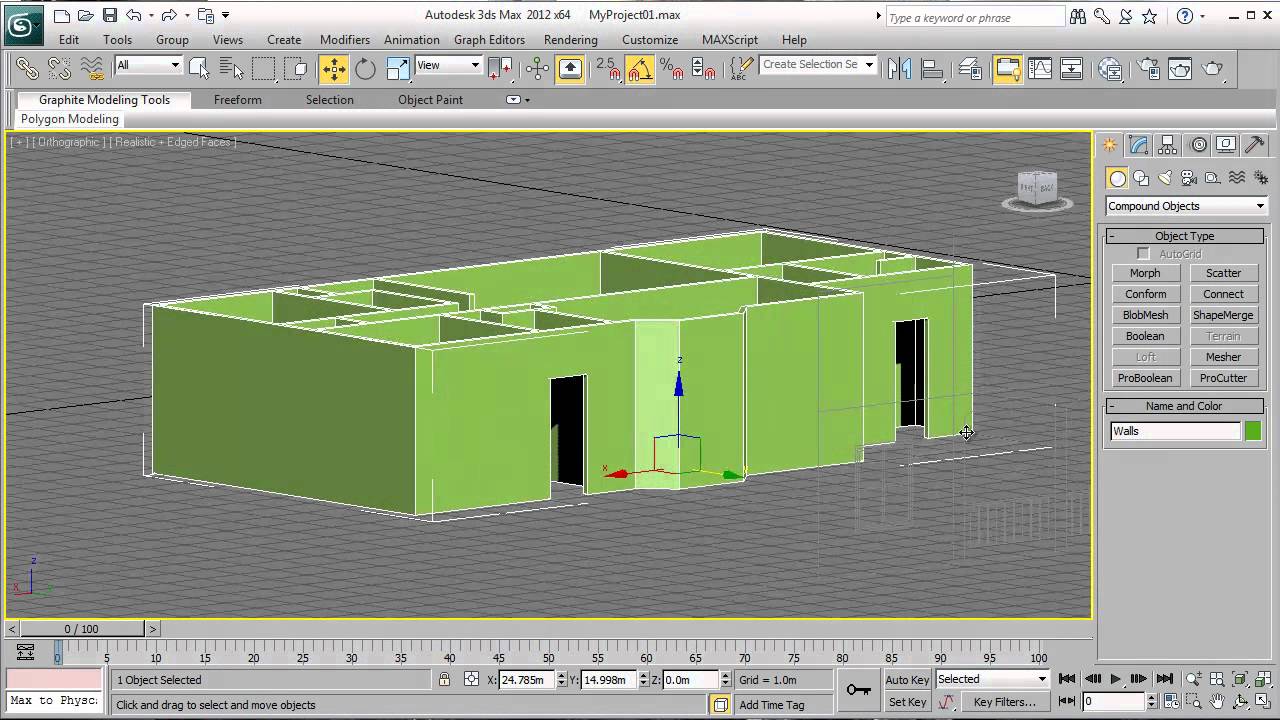
Task: Open the green Walls object color swatch
Action: point(1253,431)
